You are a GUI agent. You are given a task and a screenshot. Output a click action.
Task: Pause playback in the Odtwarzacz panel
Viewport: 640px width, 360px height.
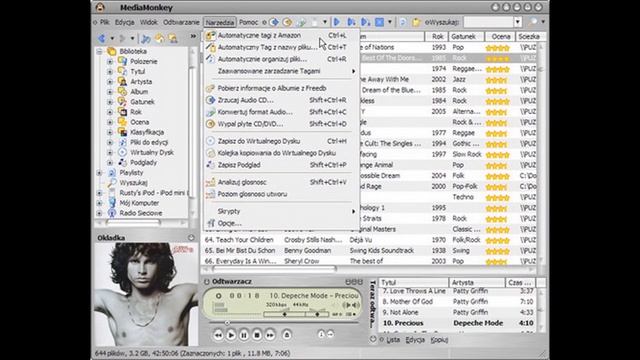point(244,335)
